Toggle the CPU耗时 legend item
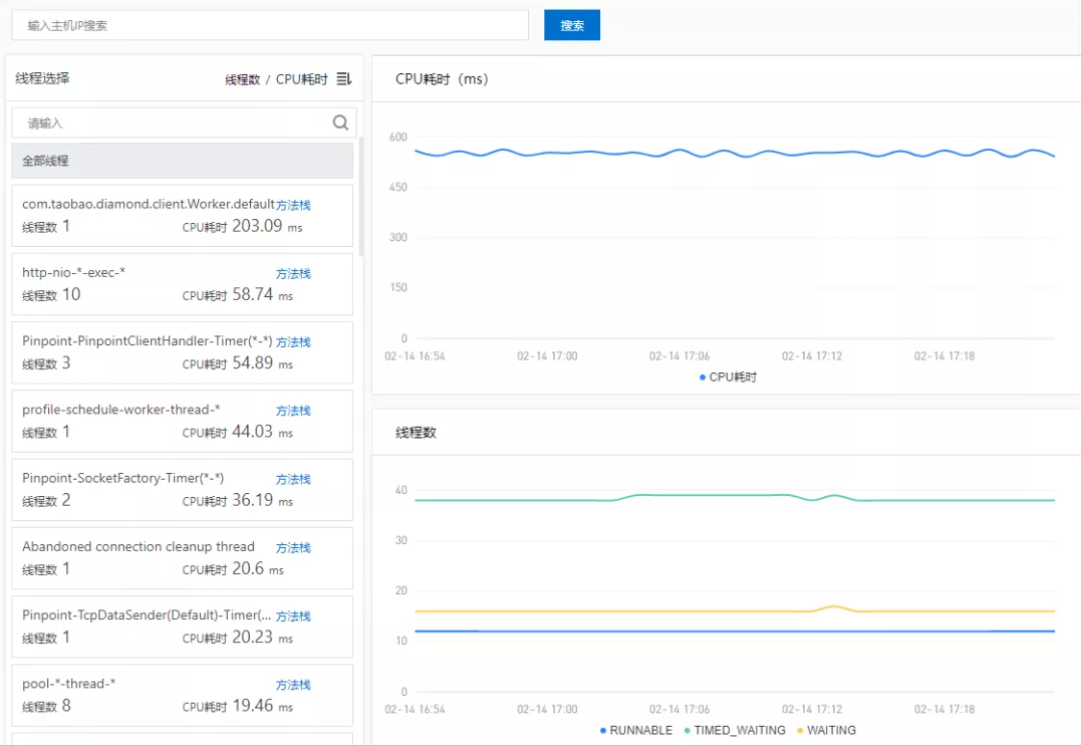 tap(728, 377)
